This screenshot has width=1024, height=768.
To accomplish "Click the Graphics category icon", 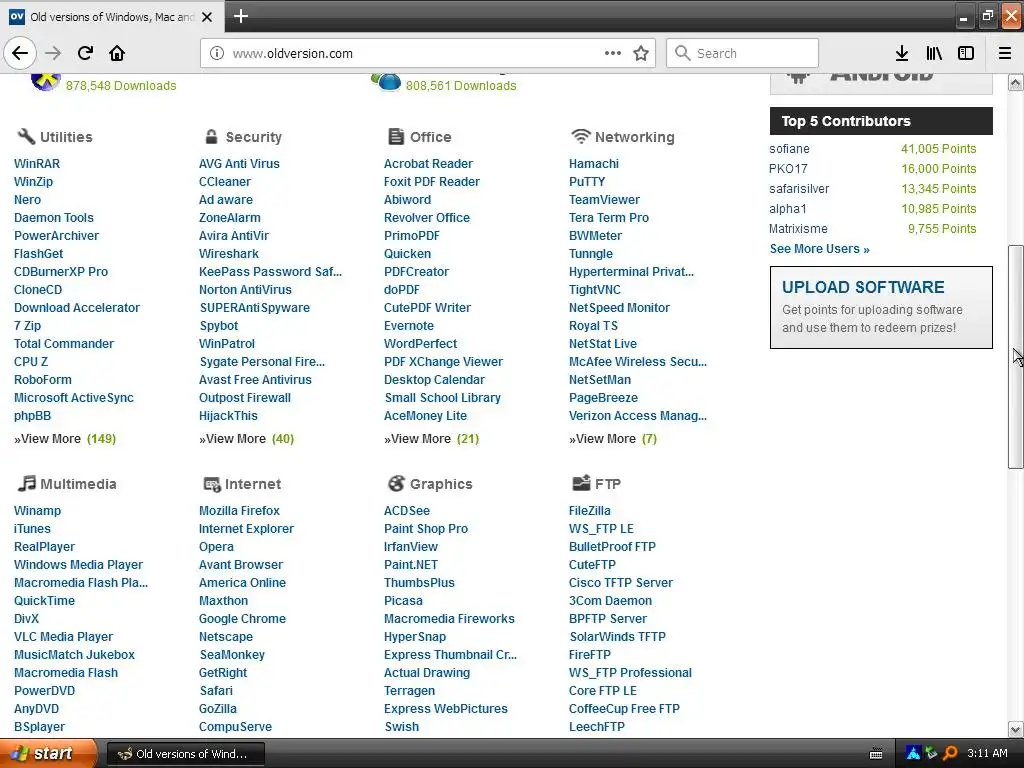I will point(396,483).
